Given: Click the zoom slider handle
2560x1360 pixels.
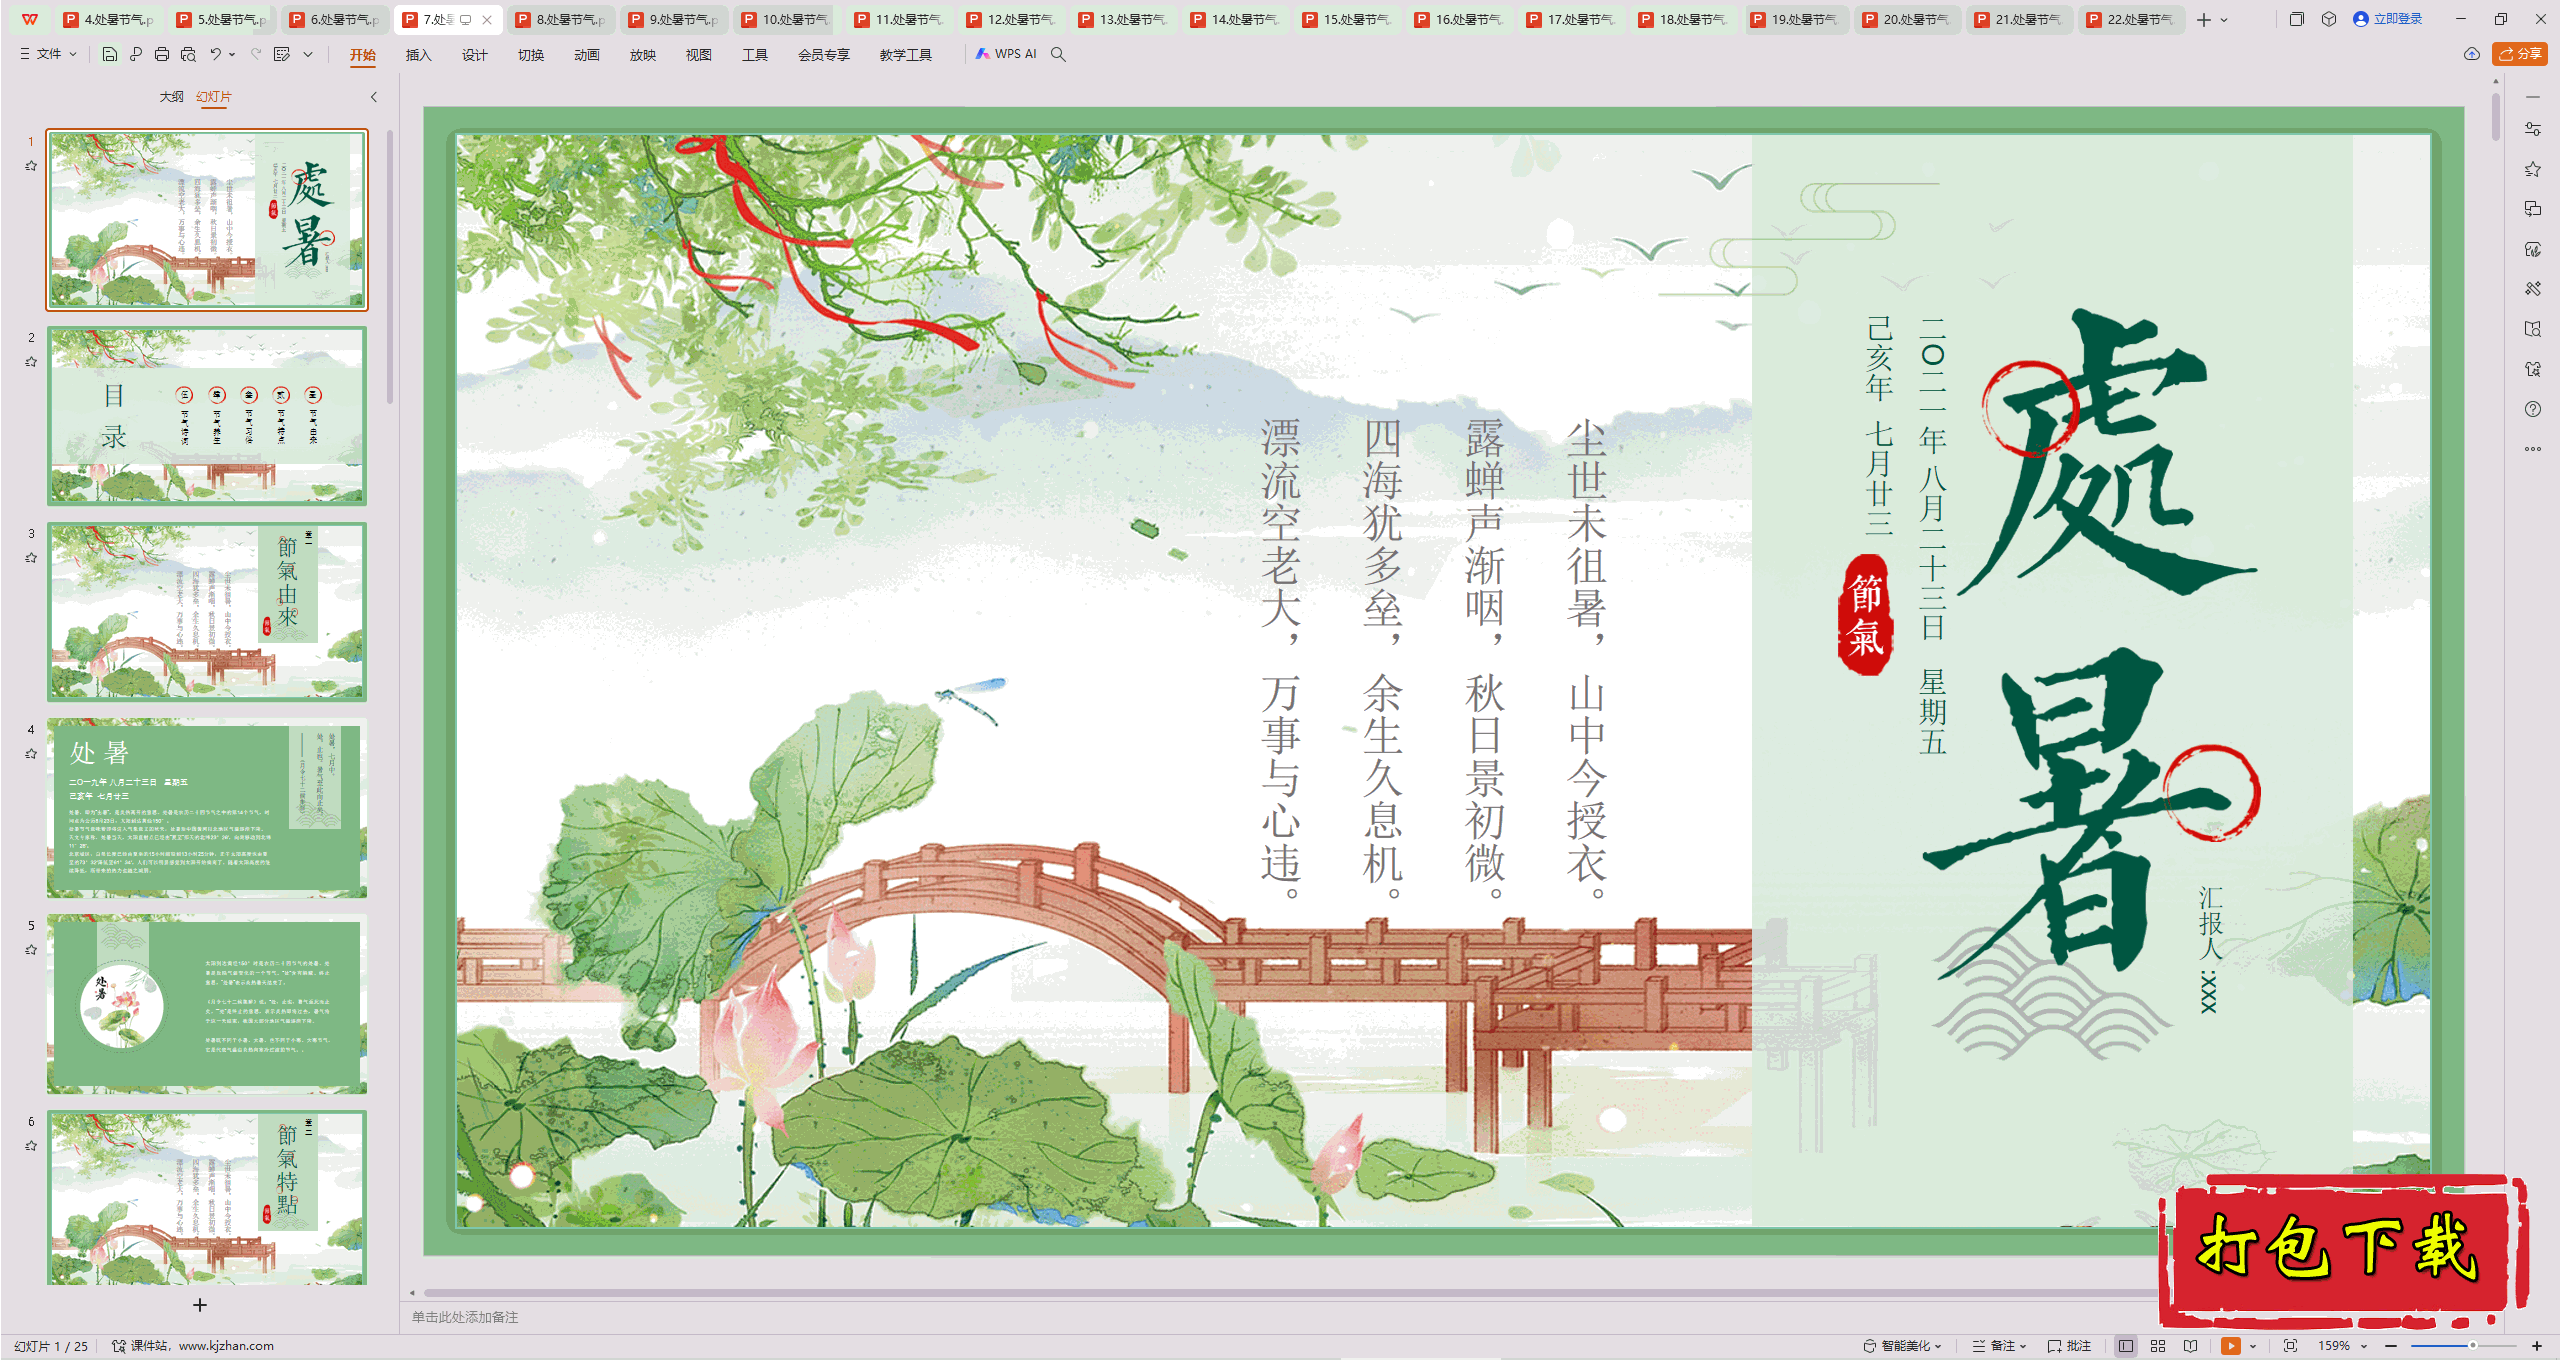Looking at the screenshot, I should pos(2472,1346).
